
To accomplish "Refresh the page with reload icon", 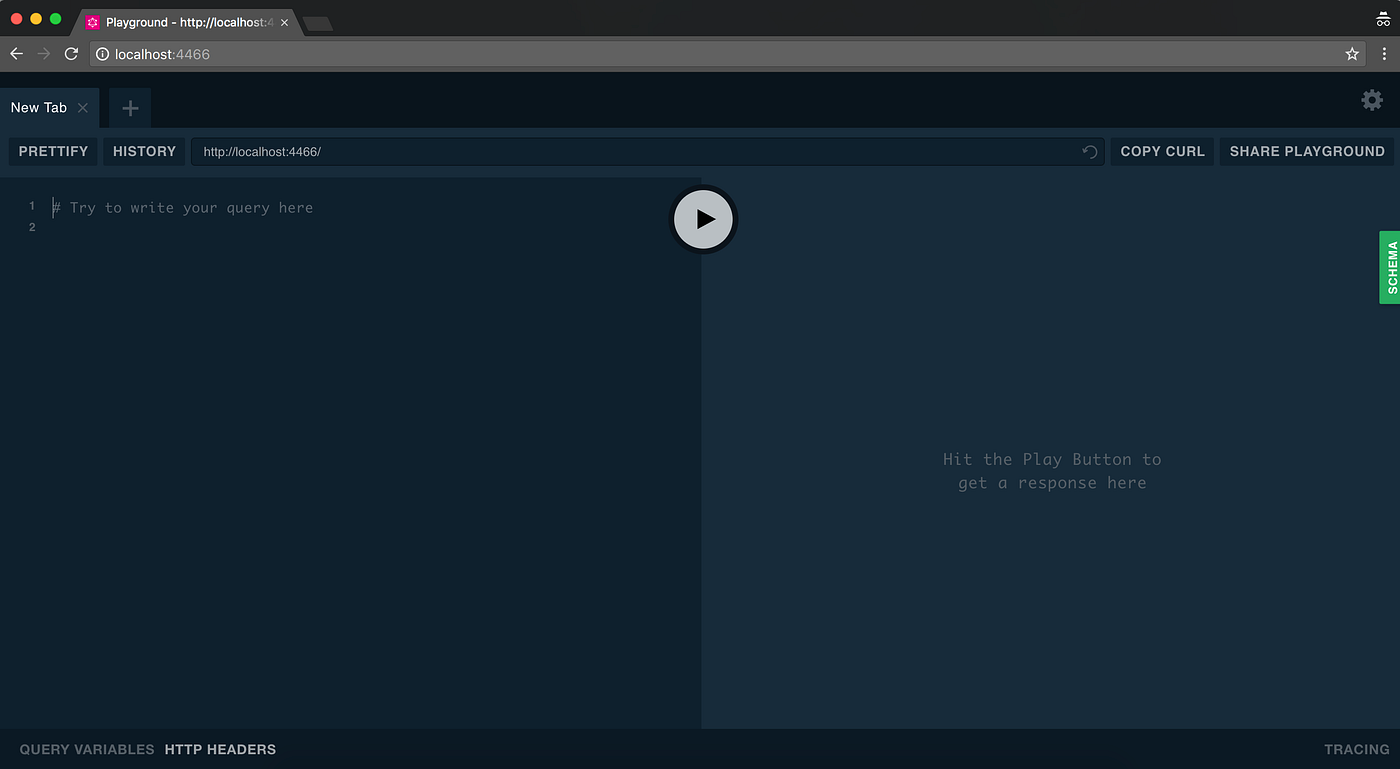I will click(70, 54).
